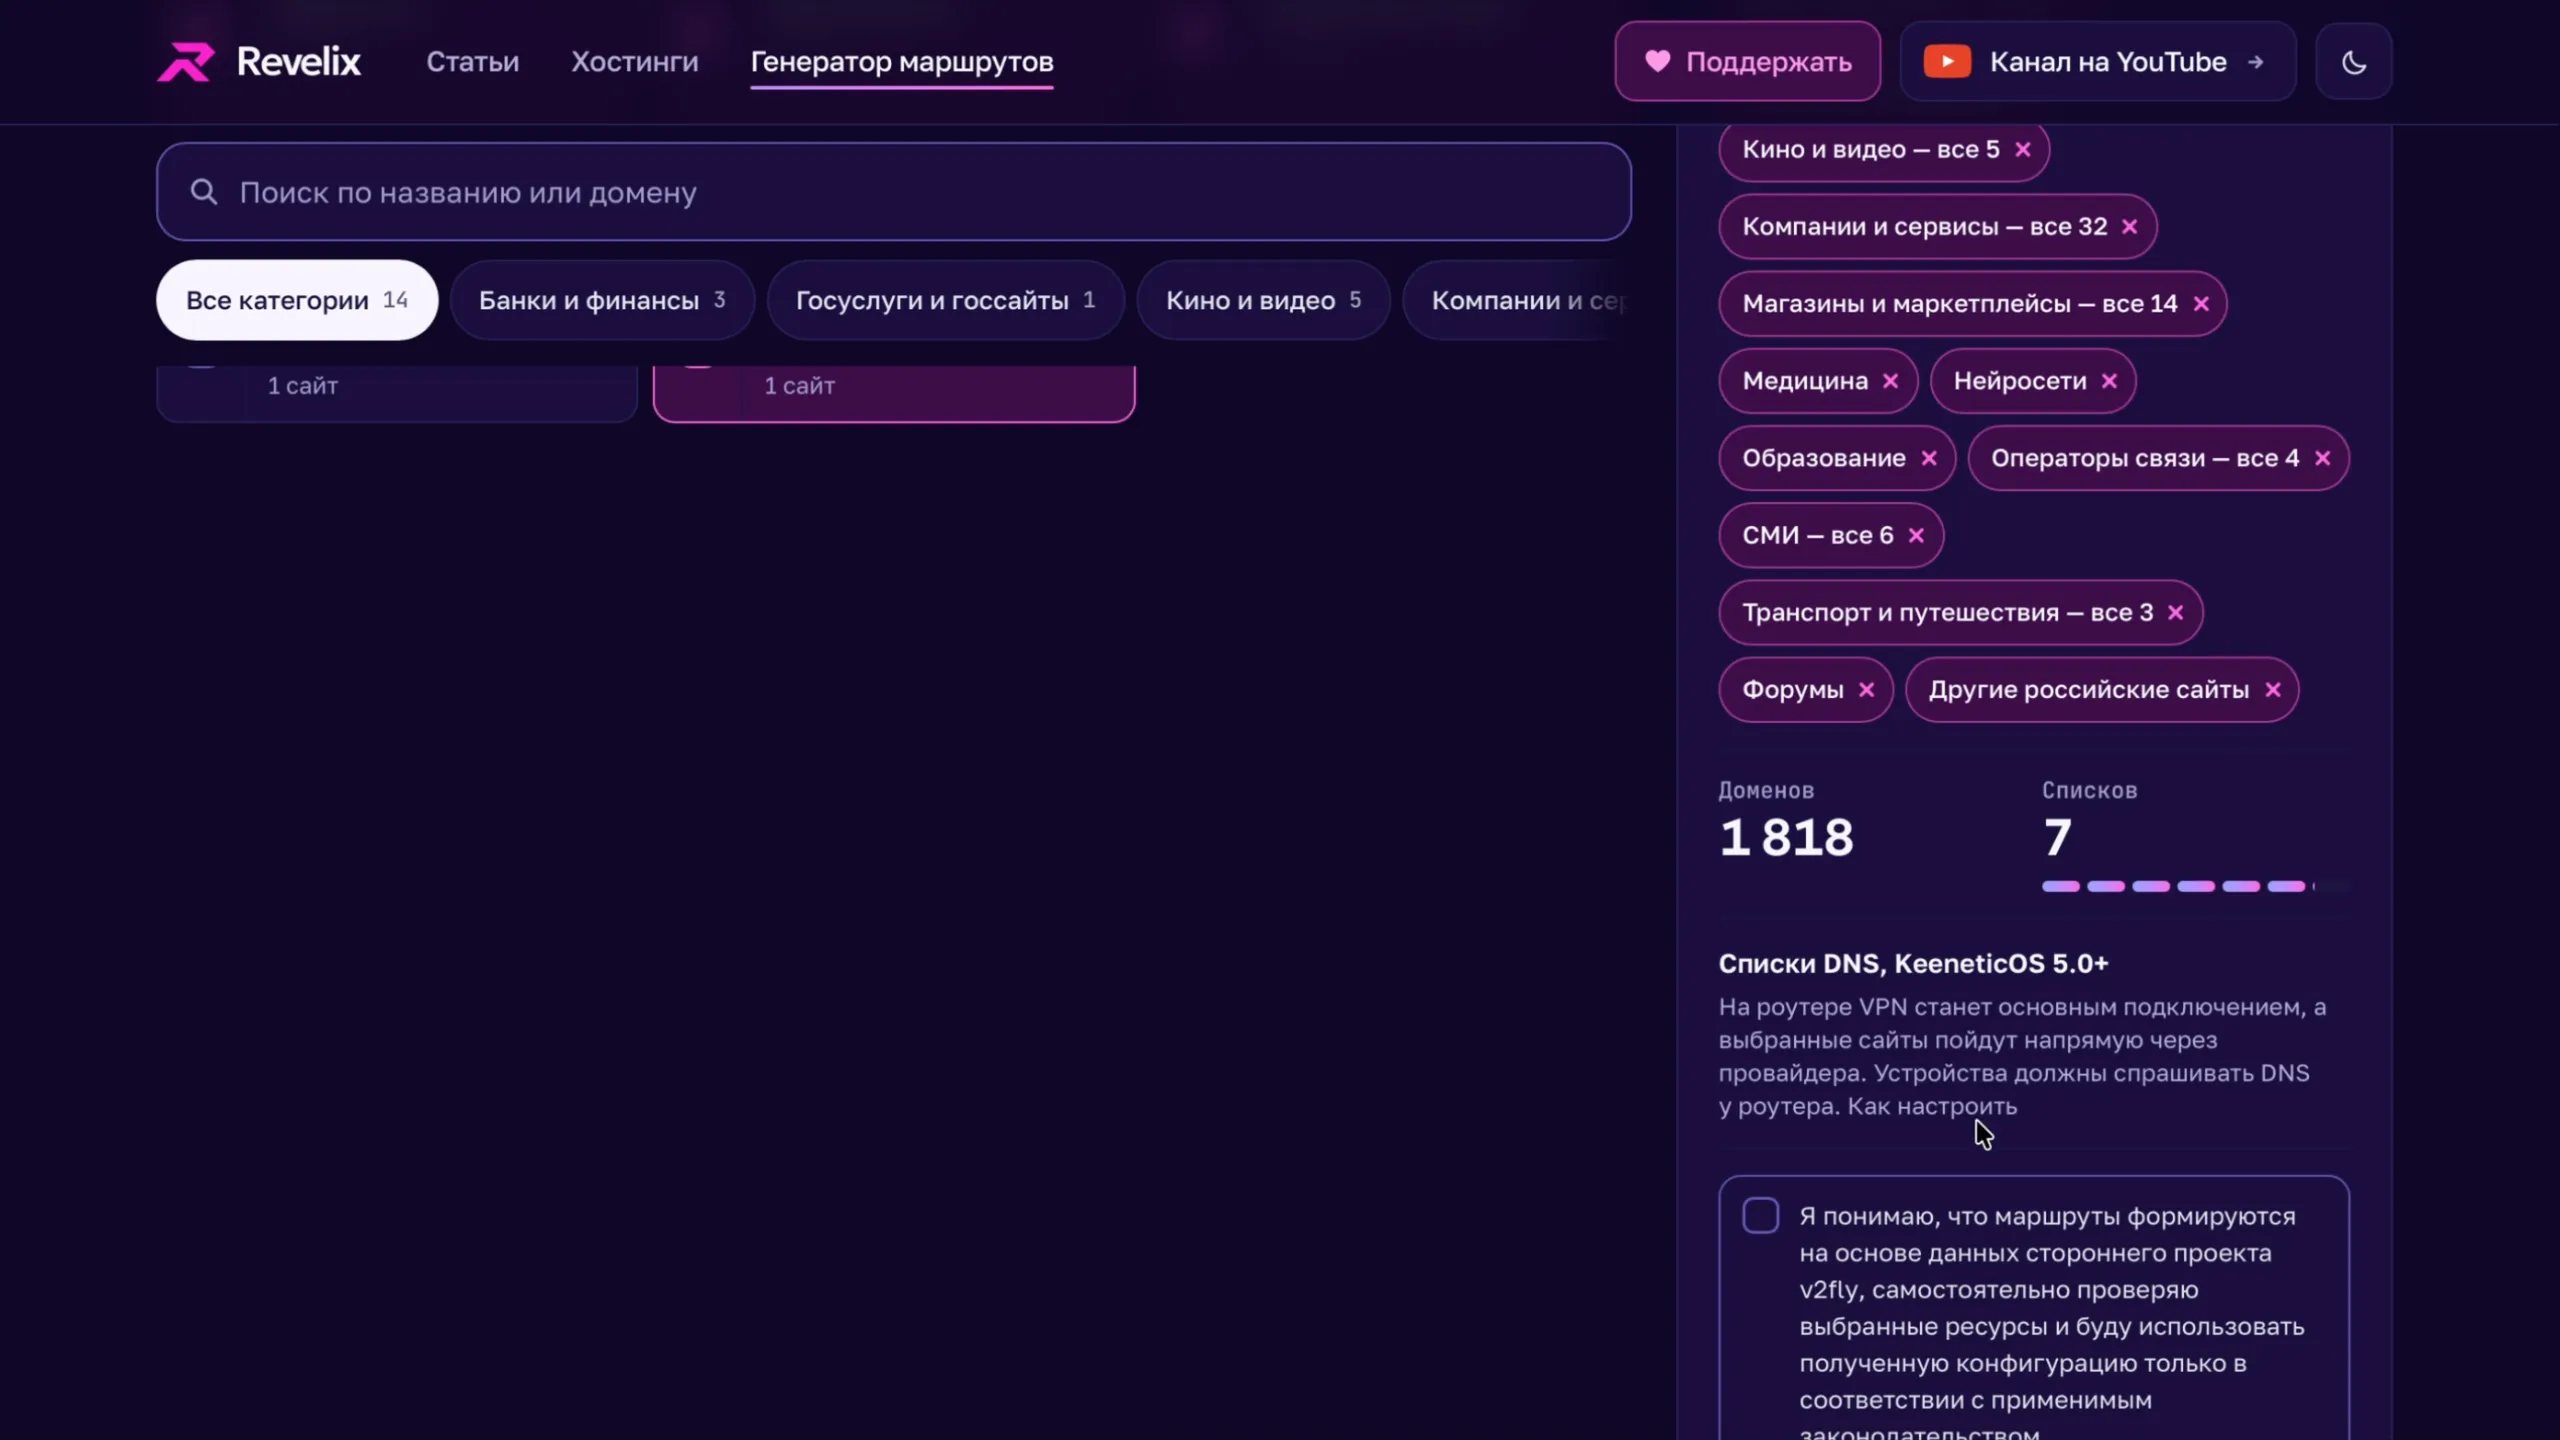This screenshot has width=2560, height=1440.
Task: Open the Хостинги page
Action: [635, 62]
